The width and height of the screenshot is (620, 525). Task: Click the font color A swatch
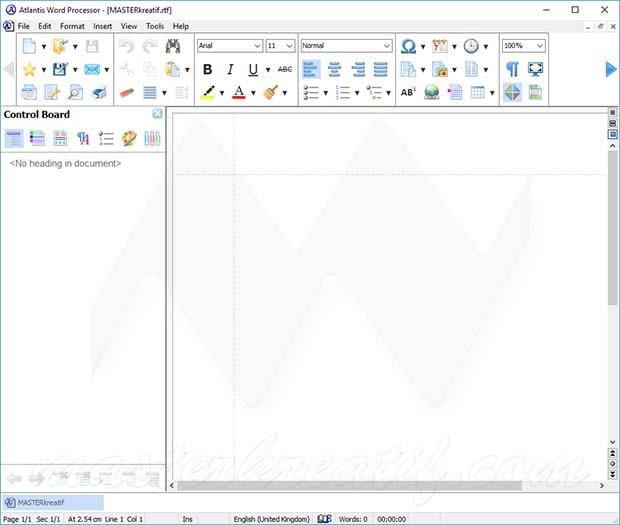(238, 93)
